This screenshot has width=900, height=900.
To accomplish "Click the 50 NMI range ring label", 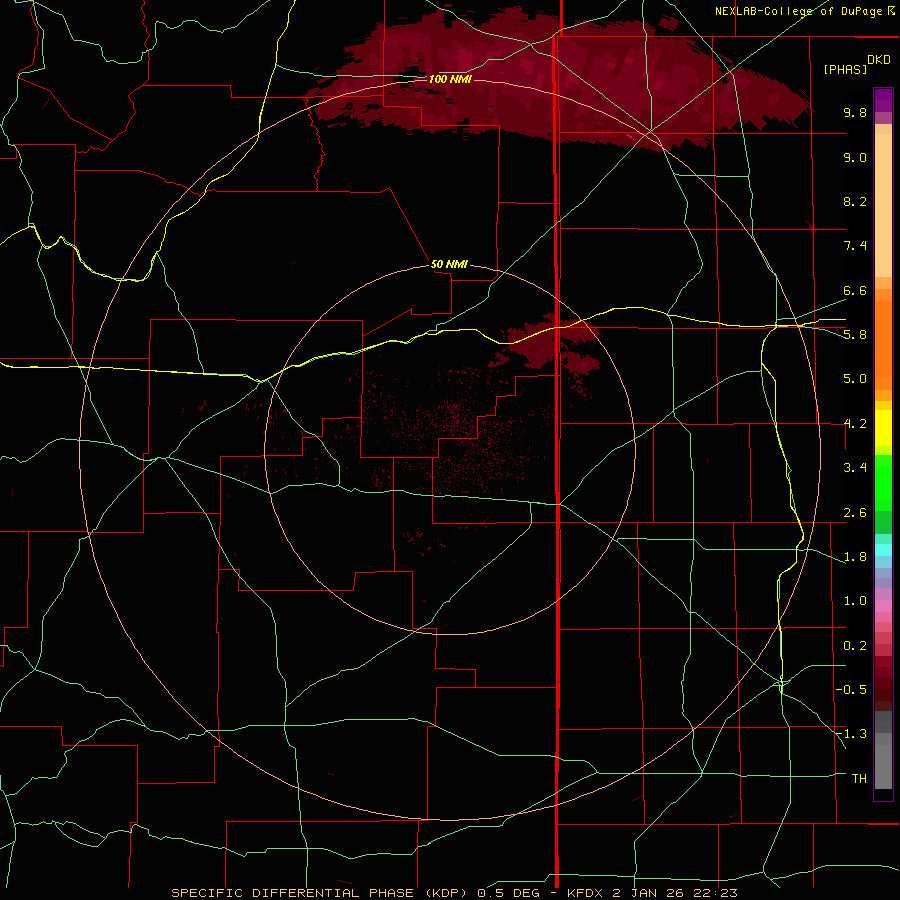I will (x=449, y=264).
